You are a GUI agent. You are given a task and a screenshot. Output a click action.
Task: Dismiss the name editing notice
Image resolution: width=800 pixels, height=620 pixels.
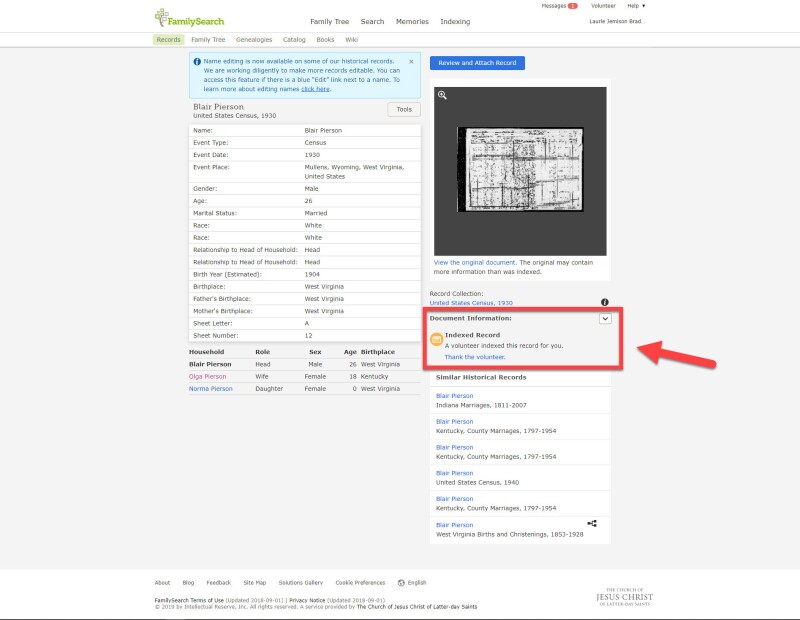pyautogui.click(x=411, y=61)
